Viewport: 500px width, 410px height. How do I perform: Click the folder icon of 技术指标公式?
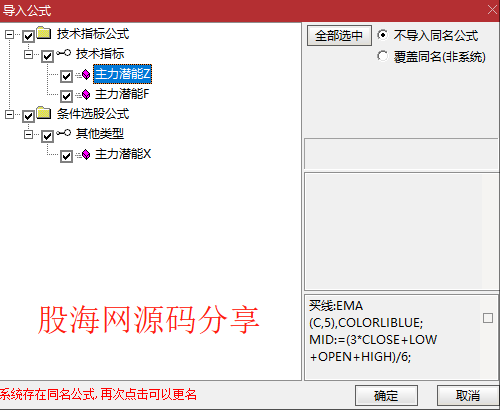pos(44,33)
